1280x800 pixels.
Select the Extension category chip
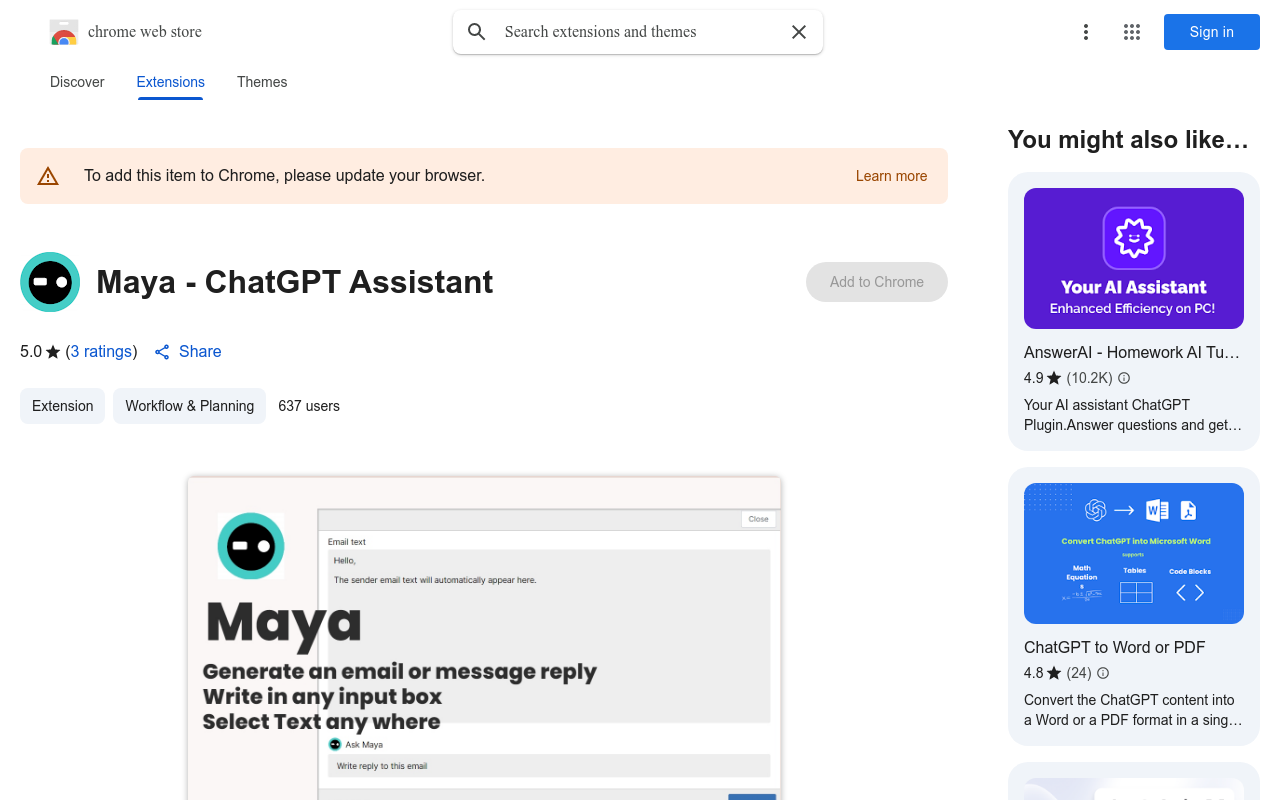[x=62, y=406]
